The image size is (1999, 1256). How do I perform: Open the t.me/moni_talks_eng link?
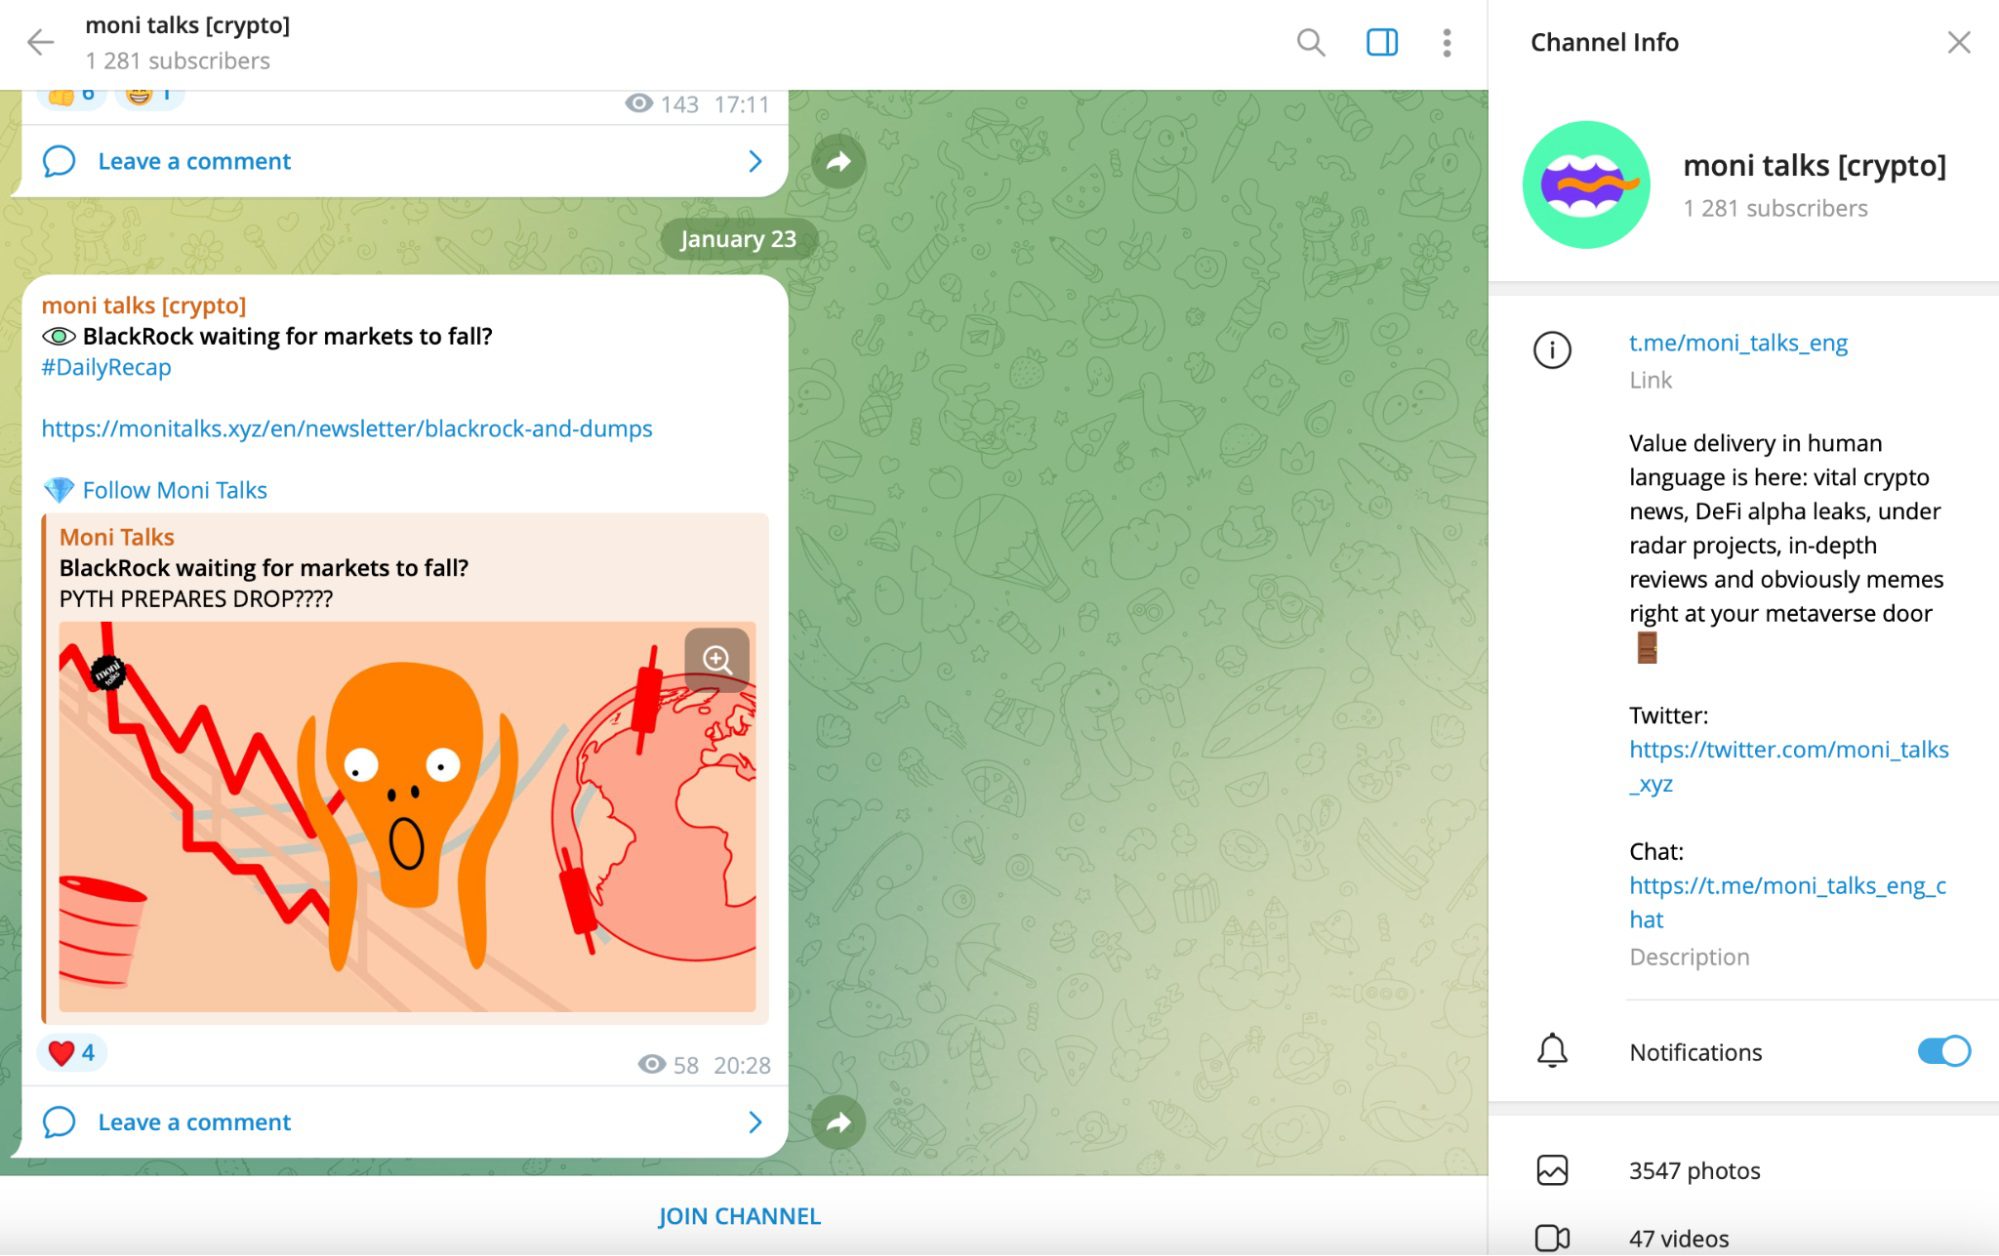1738,343
